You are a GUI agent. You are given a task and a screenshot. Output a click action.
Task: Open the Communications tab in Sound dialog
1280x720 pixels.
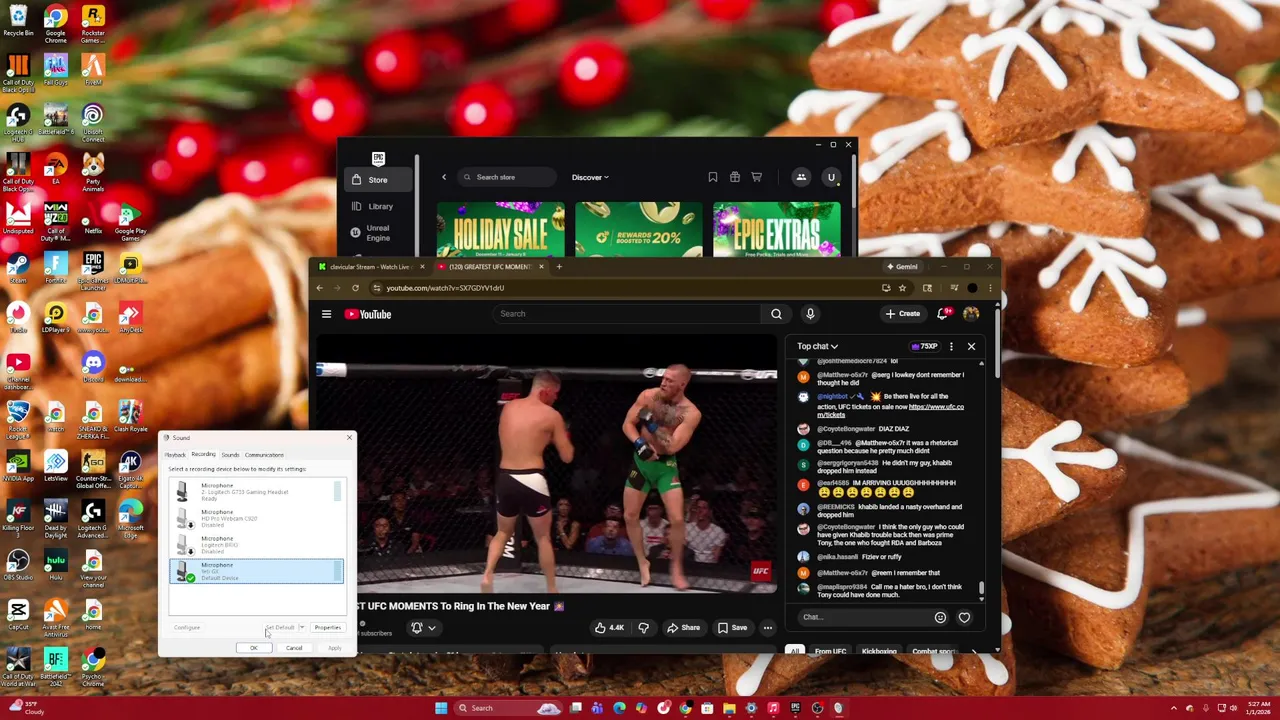pyautogui.click(x=264, y=455)
